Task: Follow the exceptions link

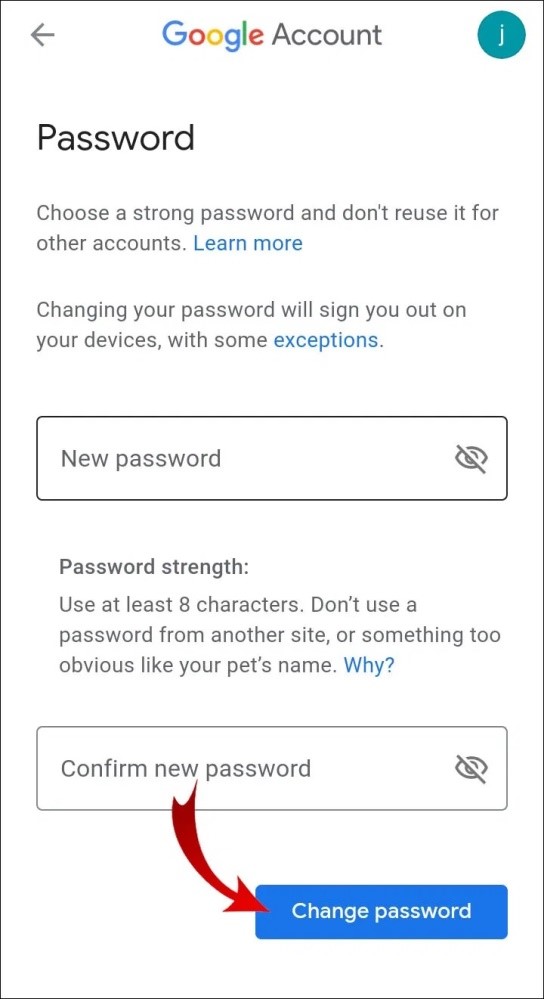Action: (x=326, y=340)
